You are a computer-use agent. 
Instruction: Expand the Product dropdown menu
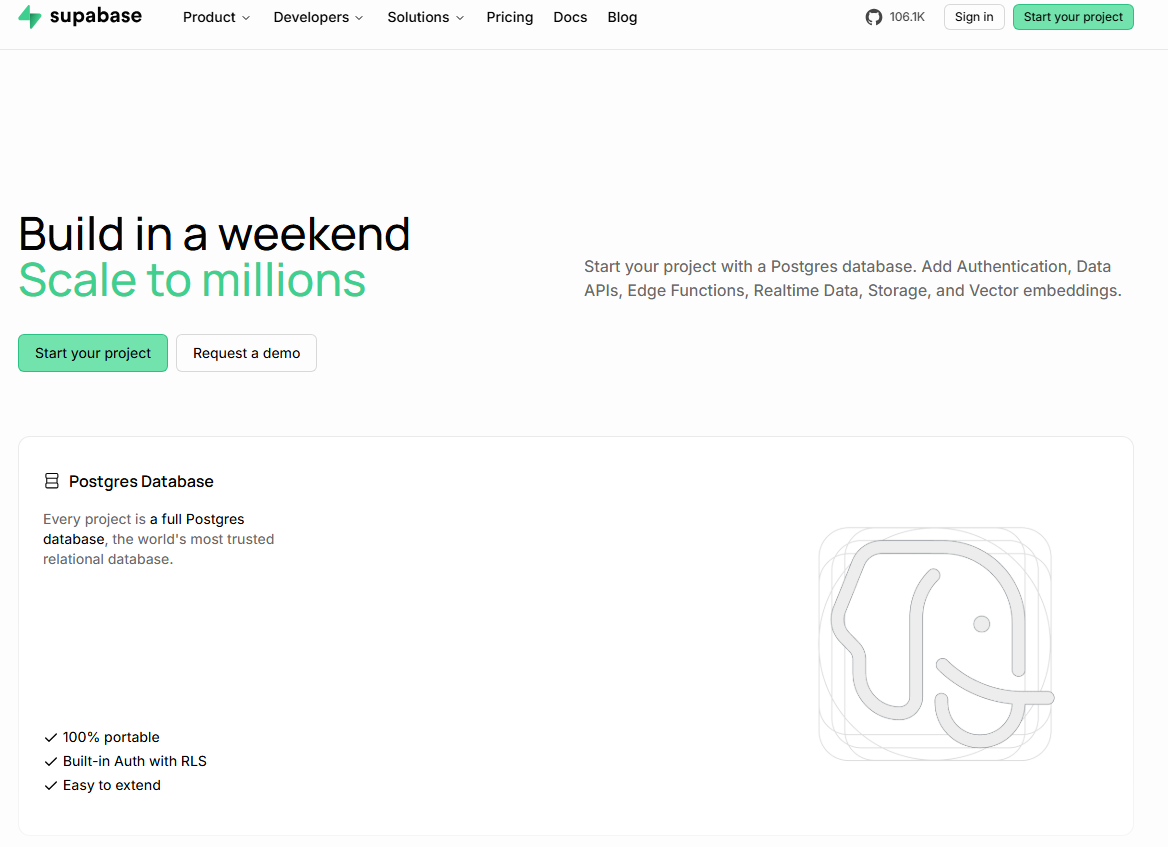[216, 17]
